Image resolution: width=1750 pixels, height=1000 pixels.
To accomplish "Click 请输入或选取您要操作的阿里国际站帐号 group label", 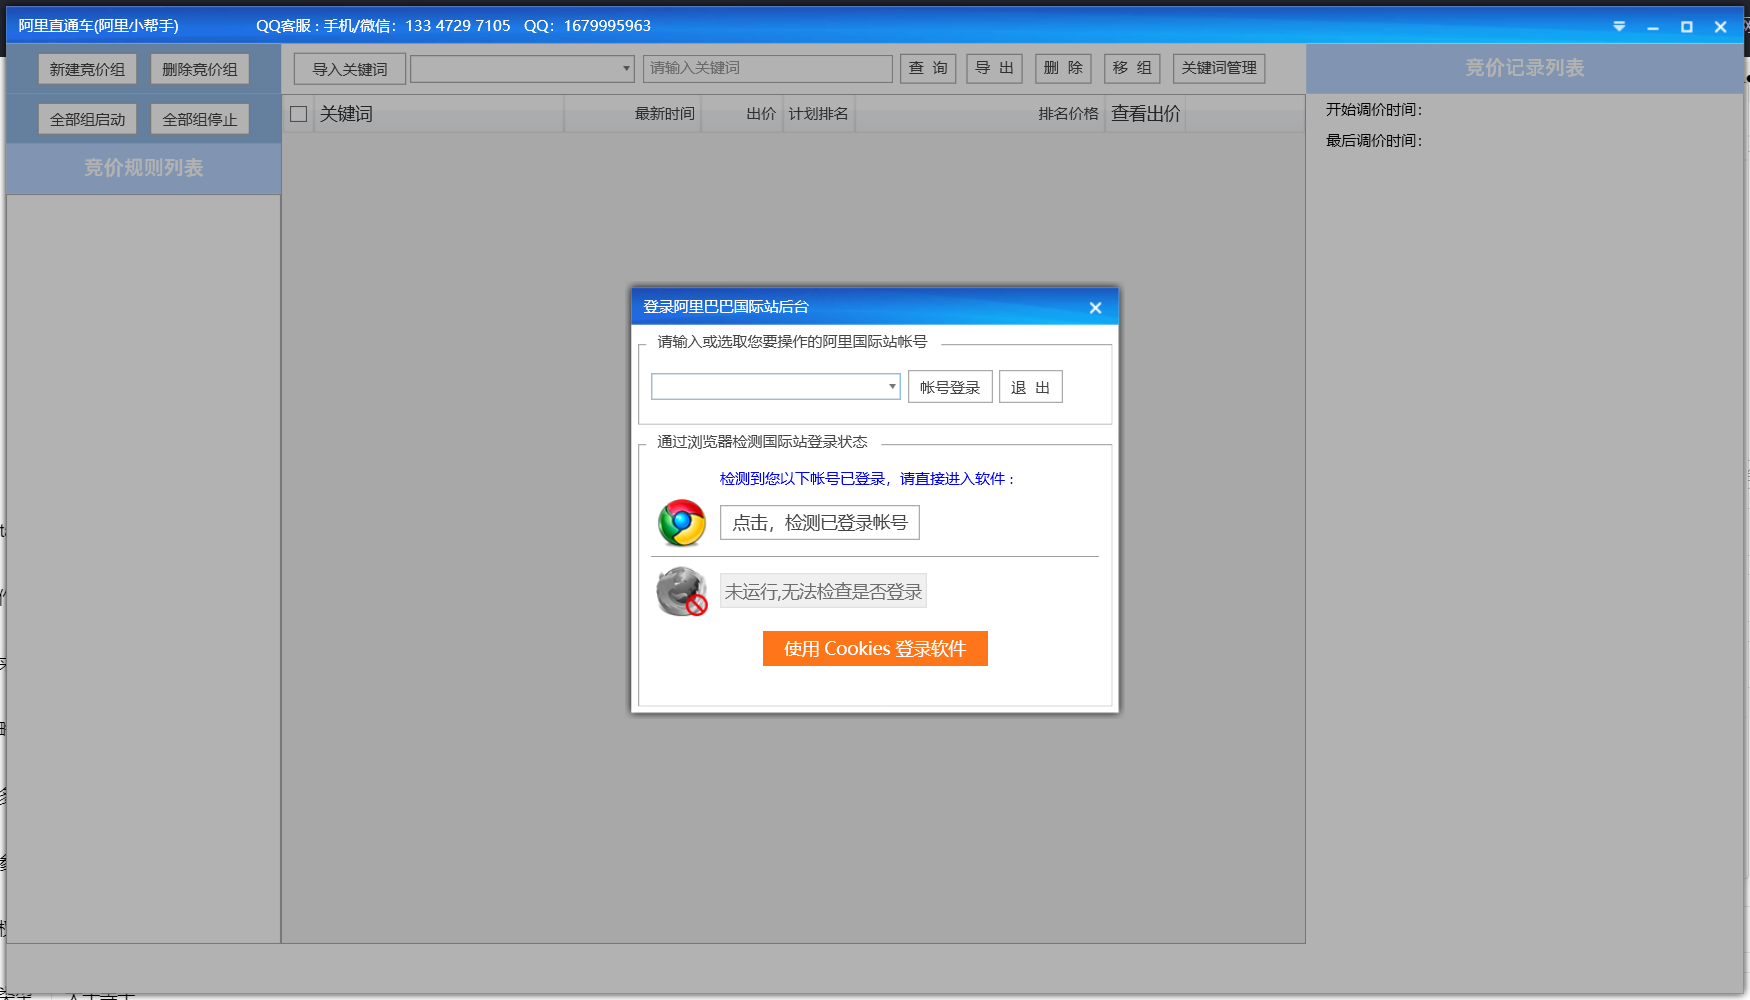I will point(792,342).
